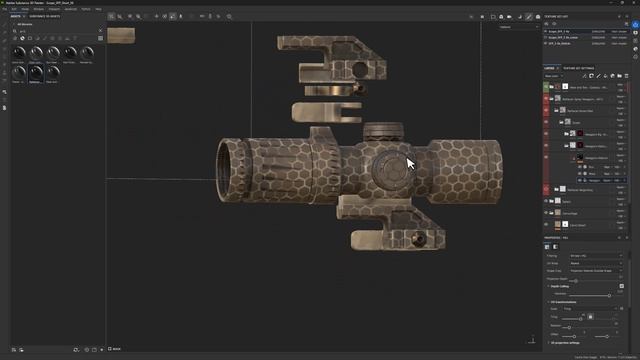Viewport: 640px width, 360px height.
Task: Click the add paint layer icon
Action: [x=598, y=76]
